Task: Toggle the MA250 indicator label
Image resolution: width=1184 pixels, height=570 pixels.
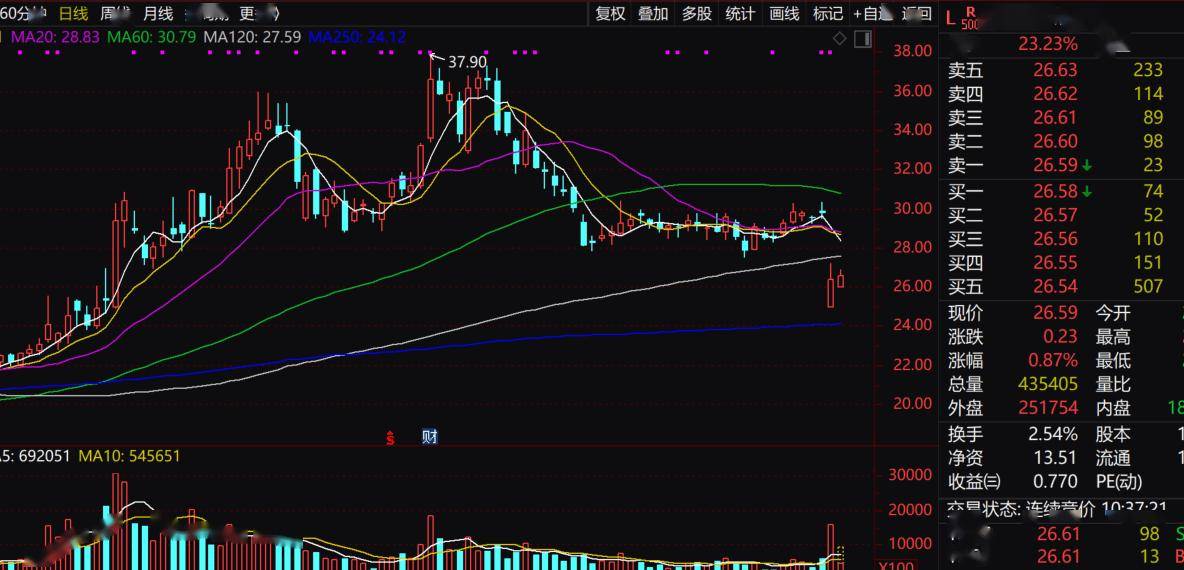Action: (x=357, y=37)
